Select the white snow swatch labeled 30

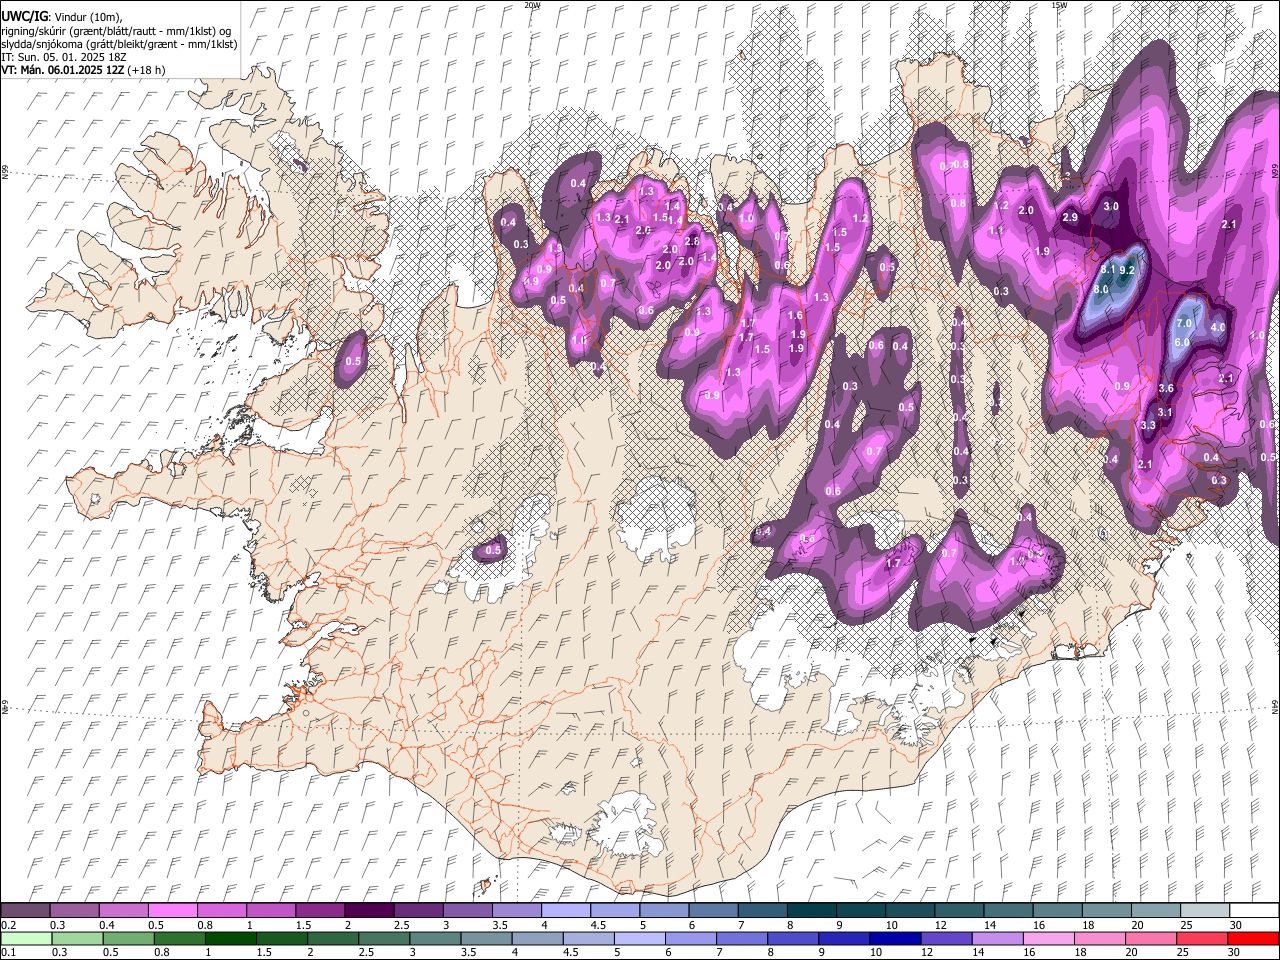(1252, 910)
